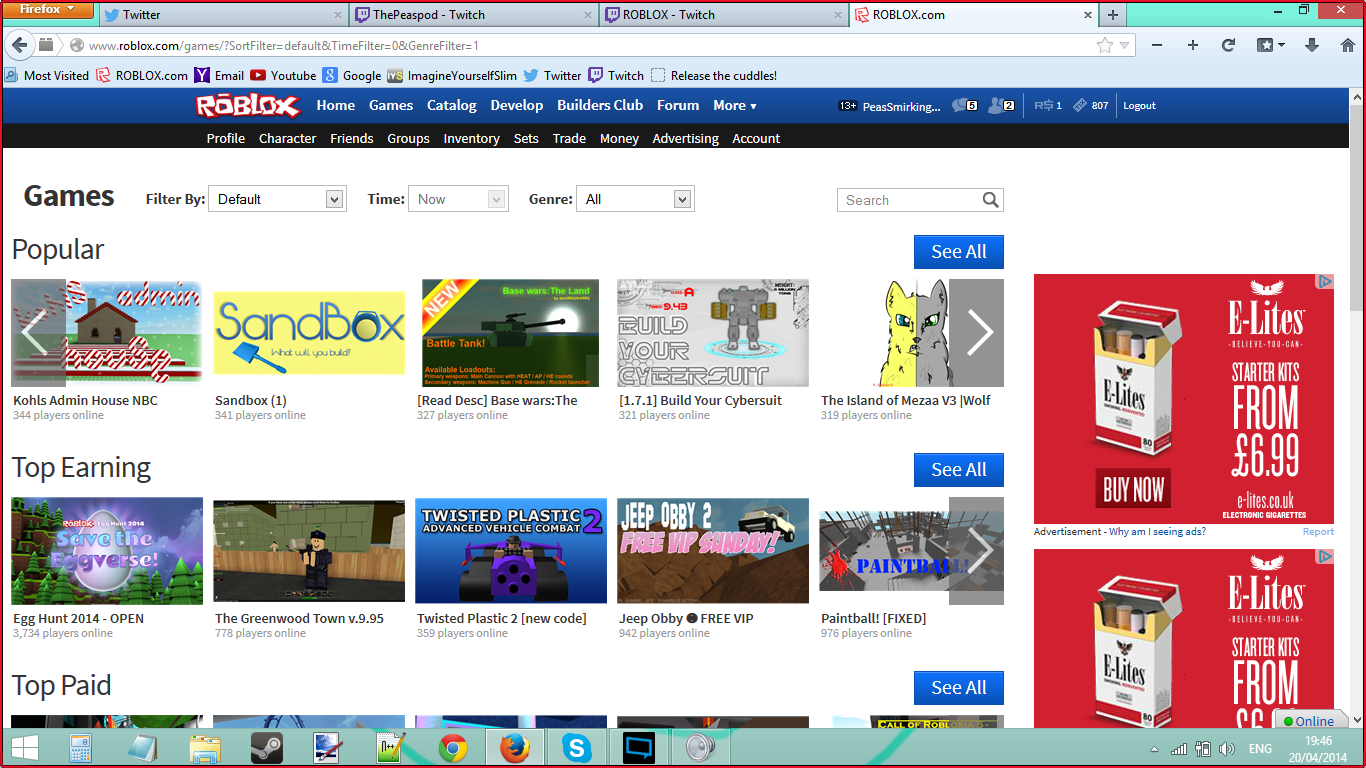Report the advertisement via the Report link
Screen dimensions: 1366x768
pyautogui.click(x=1318, y=532)
